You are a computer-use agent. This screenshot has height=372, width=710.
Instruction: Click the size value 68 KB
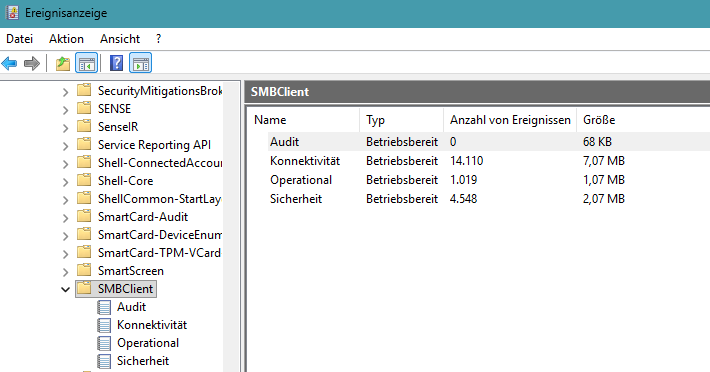[x=597, y=142]
